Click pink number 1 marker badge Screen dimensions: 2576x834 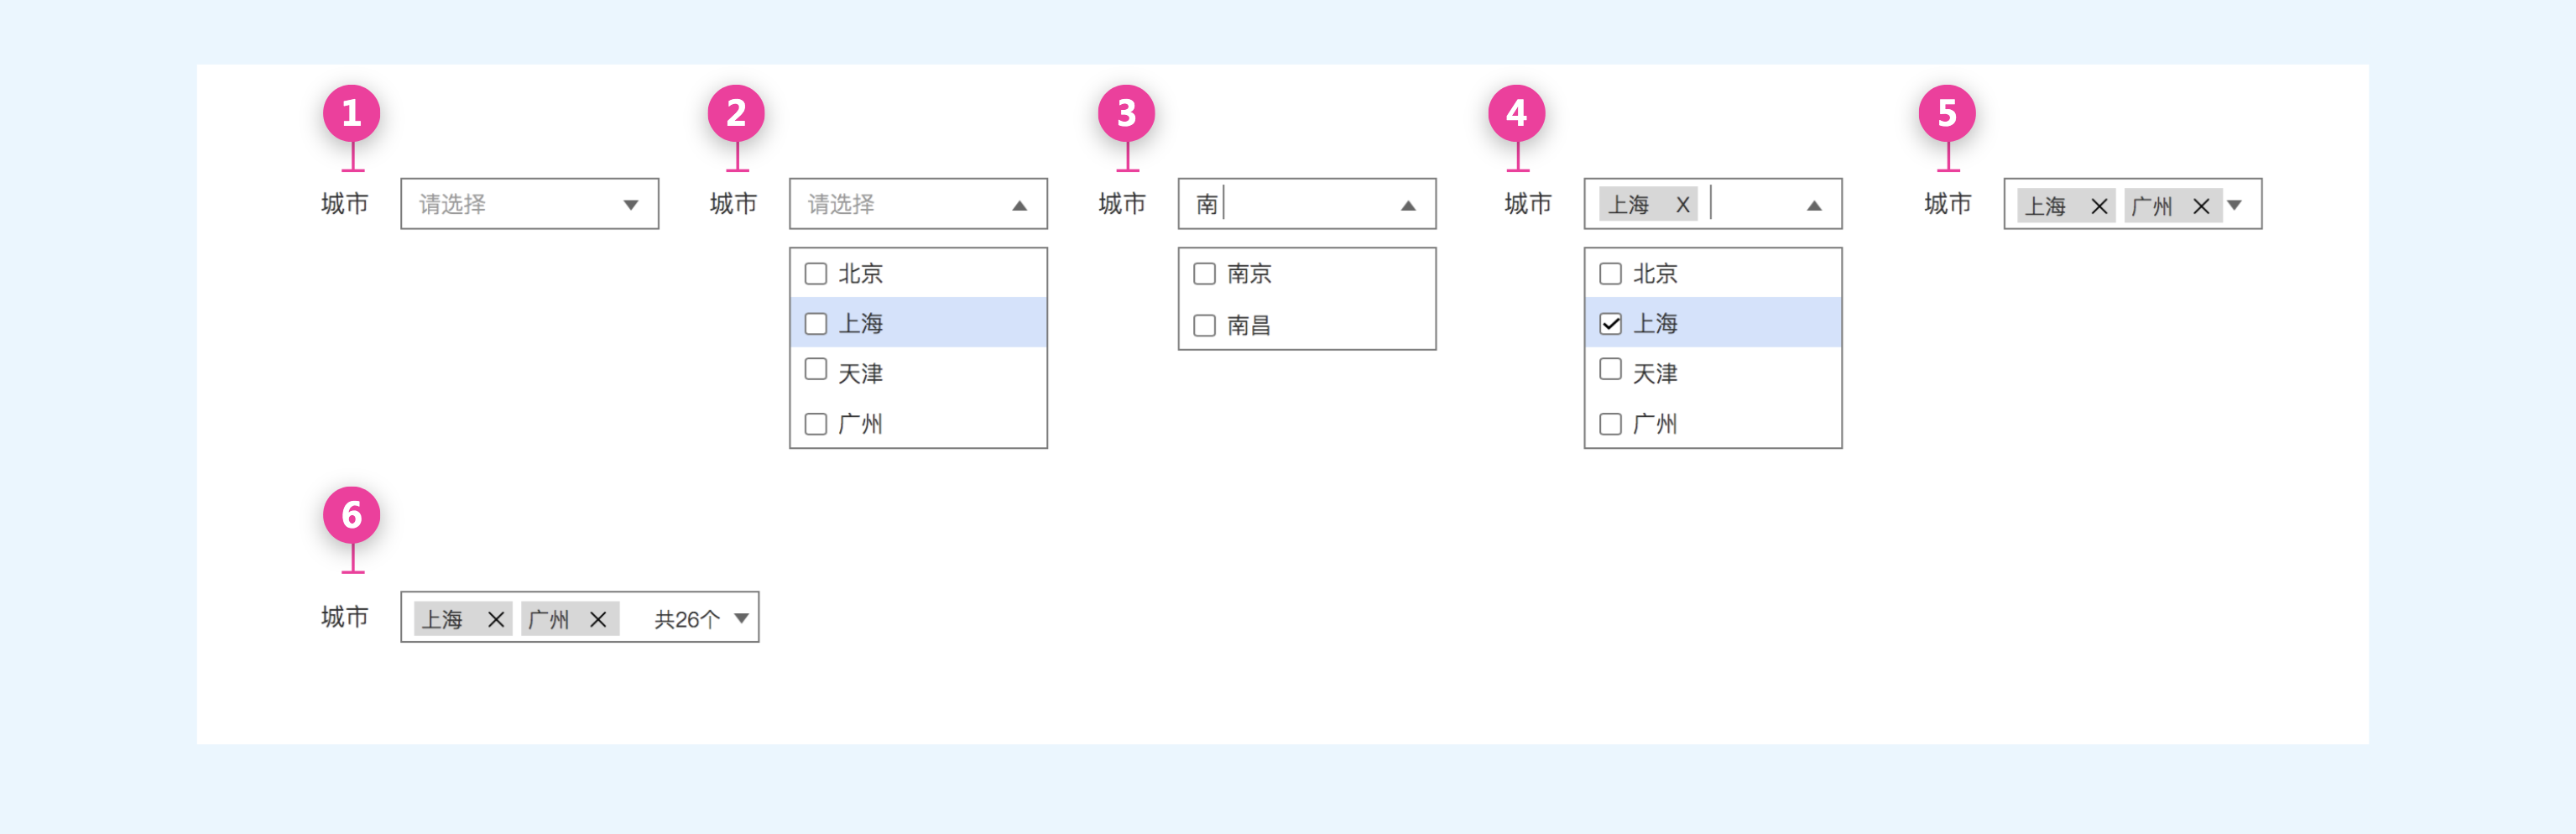click(x=351, y=113)
